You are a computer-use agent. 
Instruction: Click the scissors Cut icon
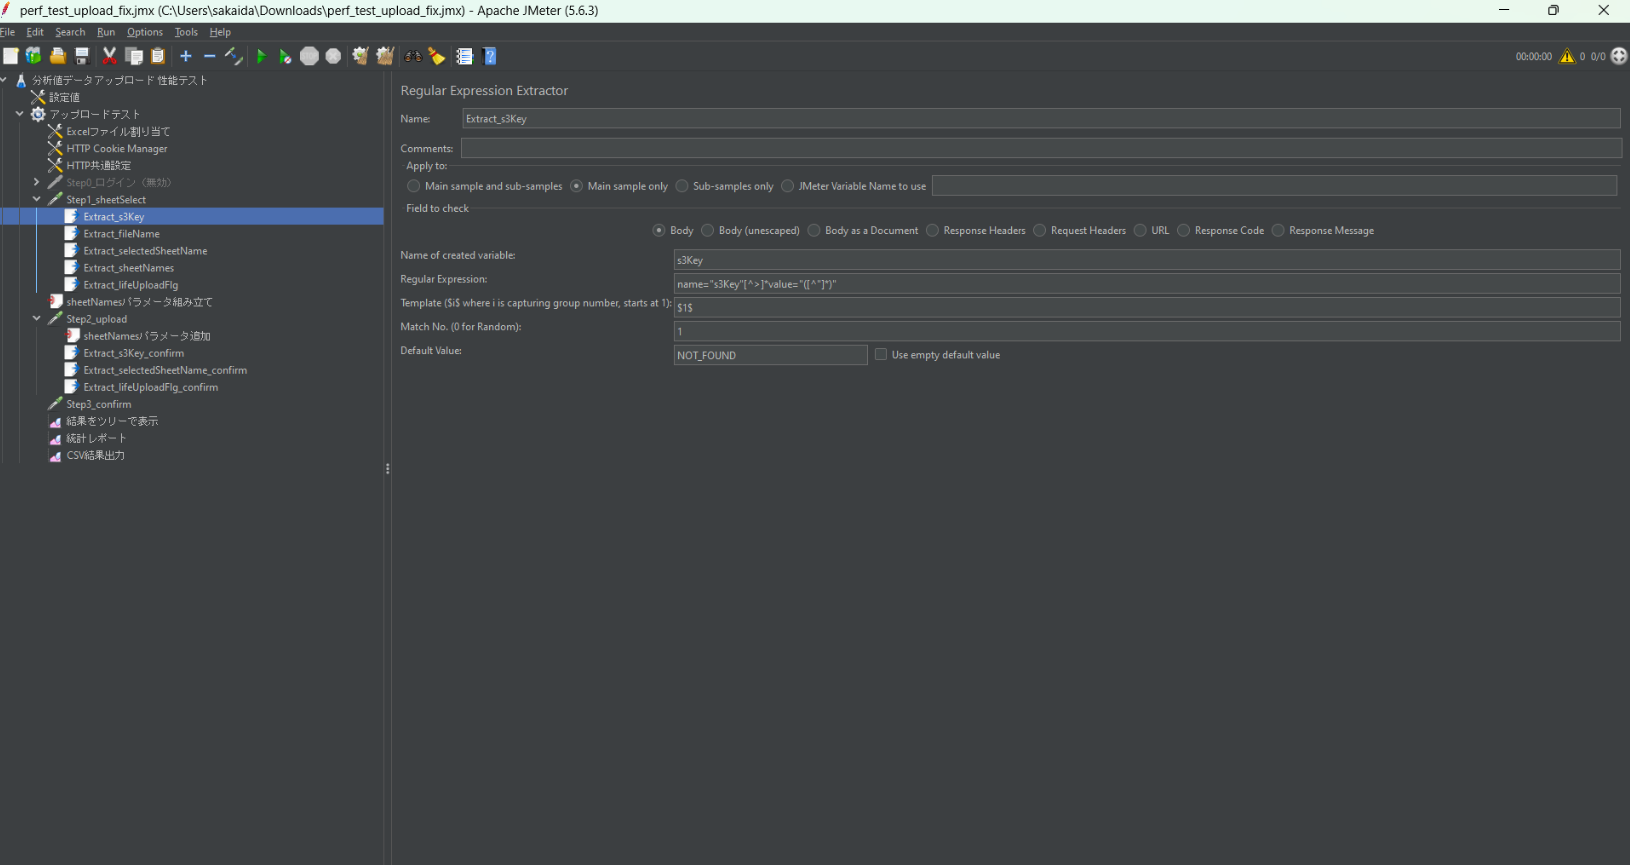coord(110,57)
